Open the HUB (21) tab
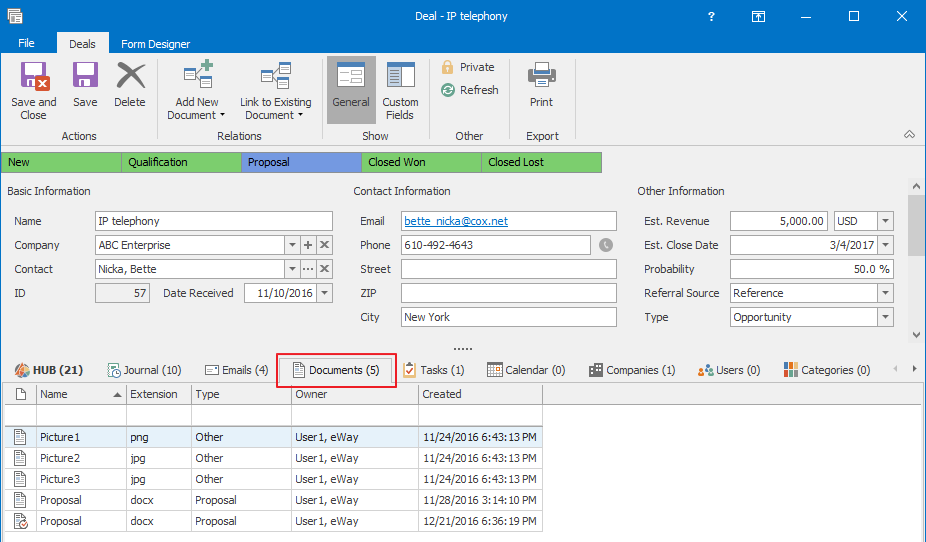The width and height of the screenshot is (926, 542). click(49, 370)
